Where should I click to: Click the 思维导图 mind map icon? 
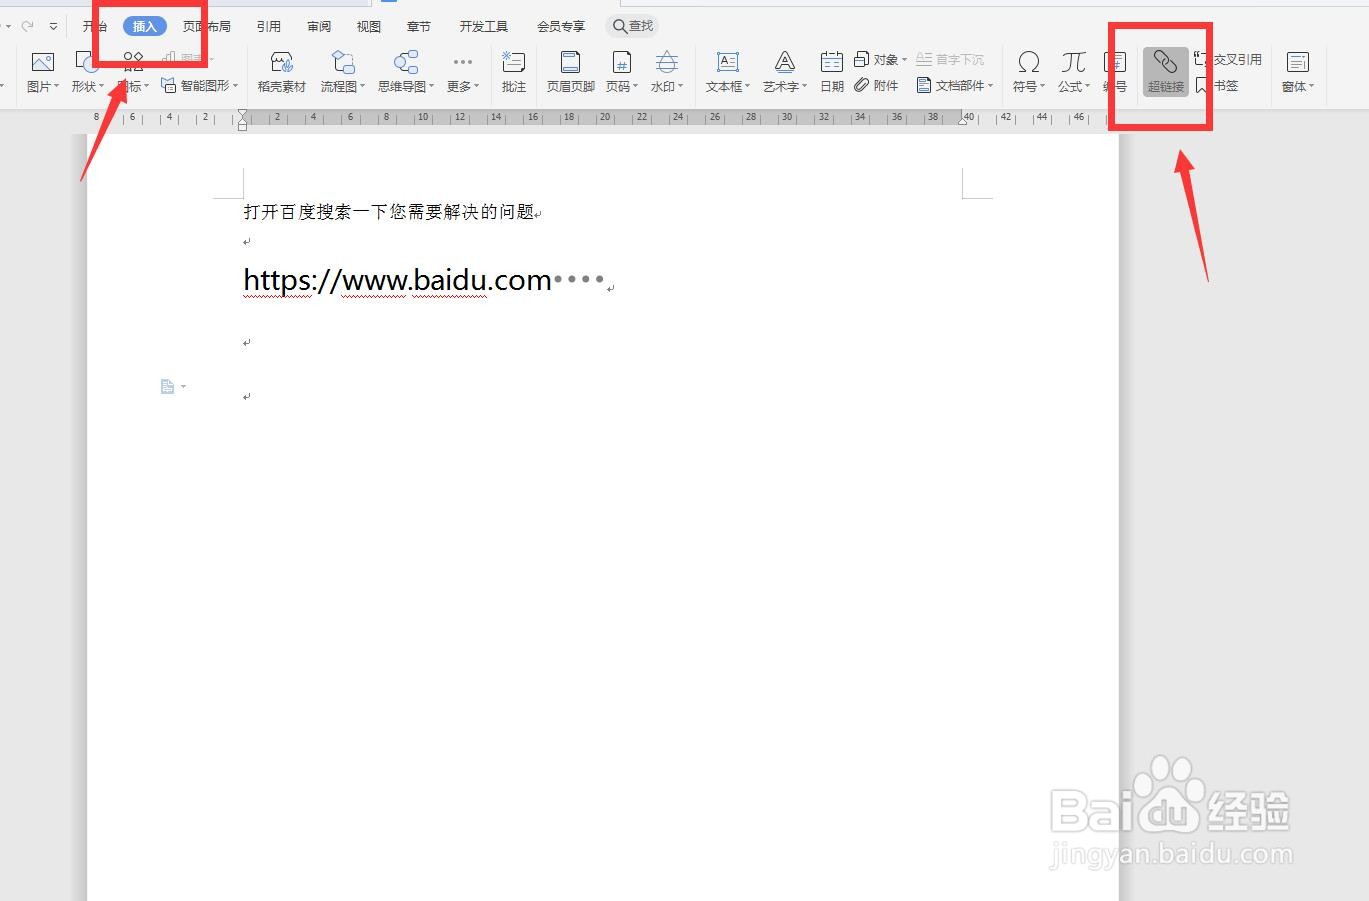point(405,63)
